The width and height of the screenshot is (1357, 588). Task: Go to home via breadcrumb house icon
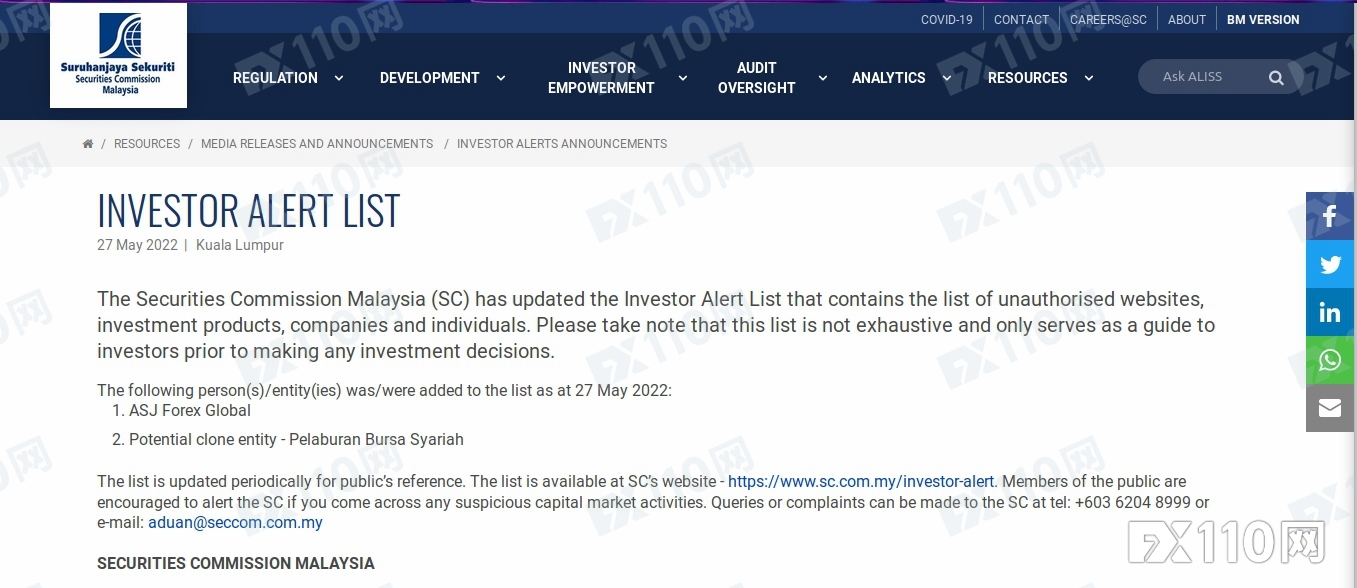(88, 144)
